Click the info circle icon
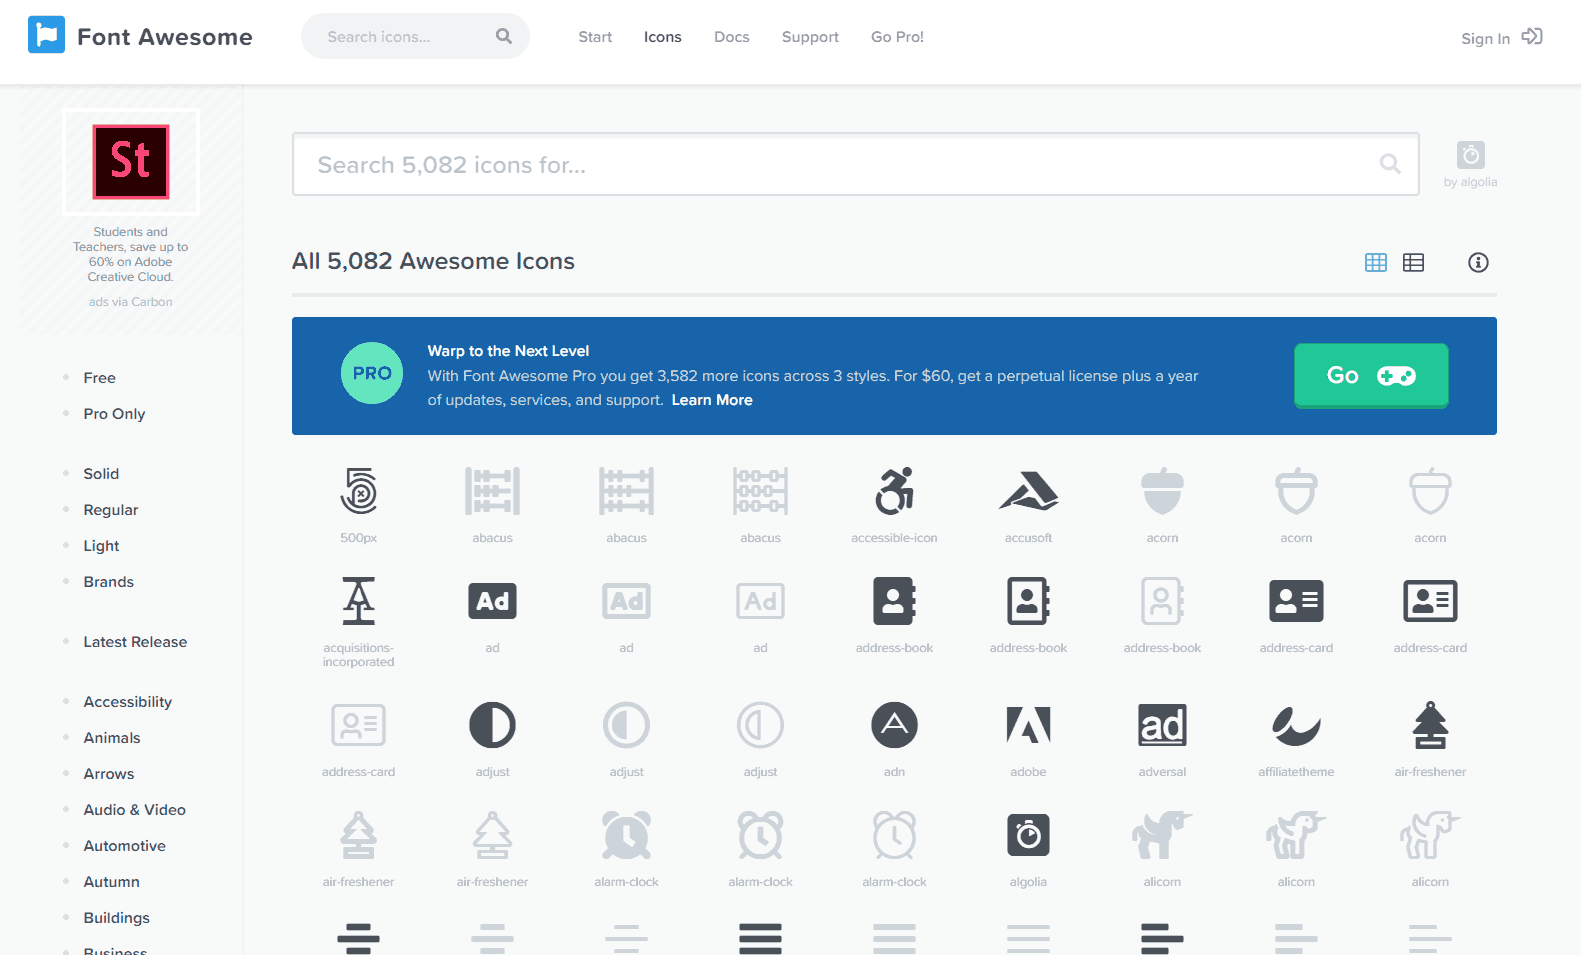Image resolution: width=1581 pixels, height=955 pixels. (1478, 262)
